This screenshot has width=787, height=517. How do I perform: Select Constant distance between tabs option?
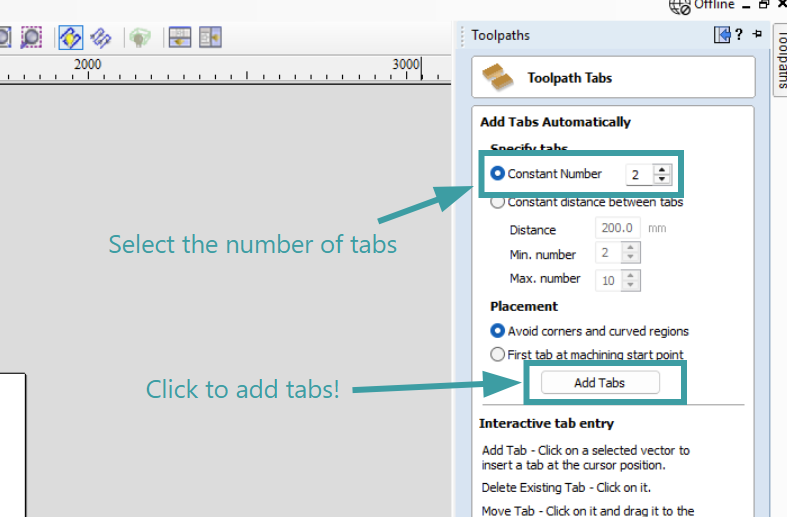click(497, 202)
